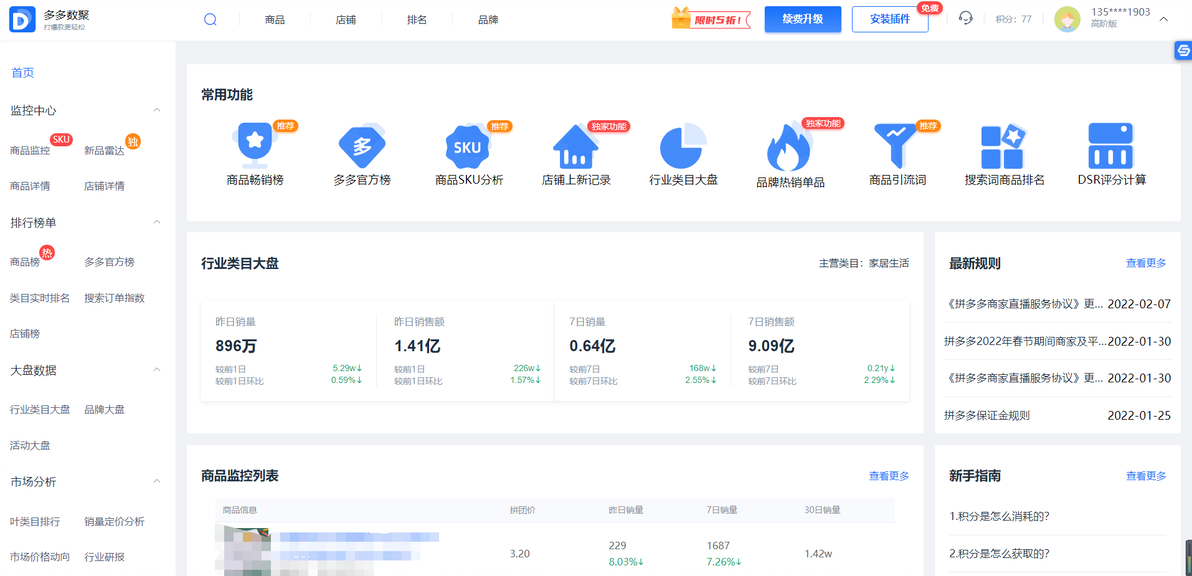
Task: Click the search magnifier in the top bar
Action: (x=208, y=19)
